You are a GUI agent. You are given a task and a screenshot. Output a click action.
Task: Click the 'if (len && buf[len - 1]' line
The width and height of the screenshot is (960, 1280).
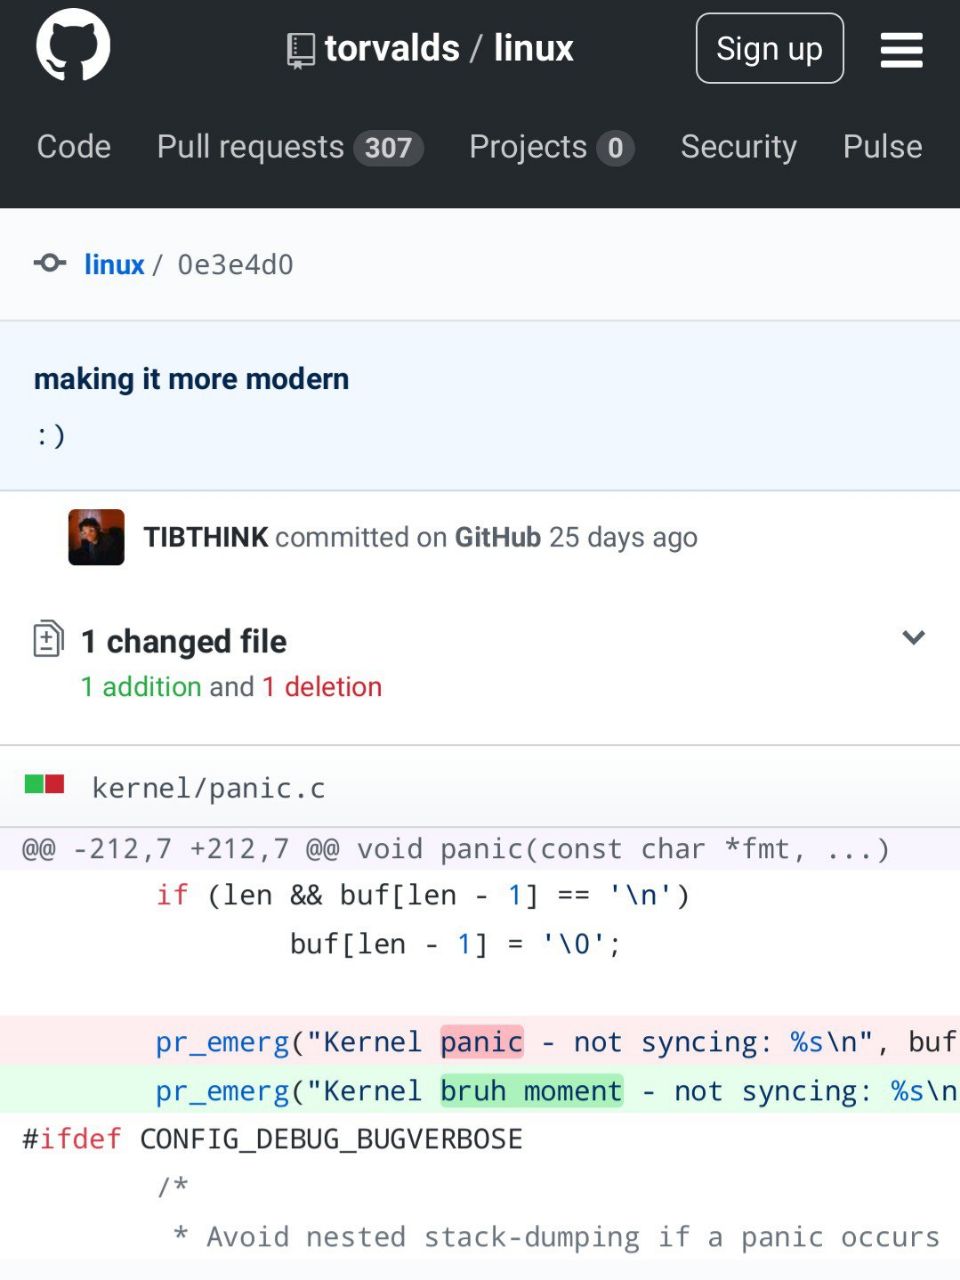(x=480, y=894)
